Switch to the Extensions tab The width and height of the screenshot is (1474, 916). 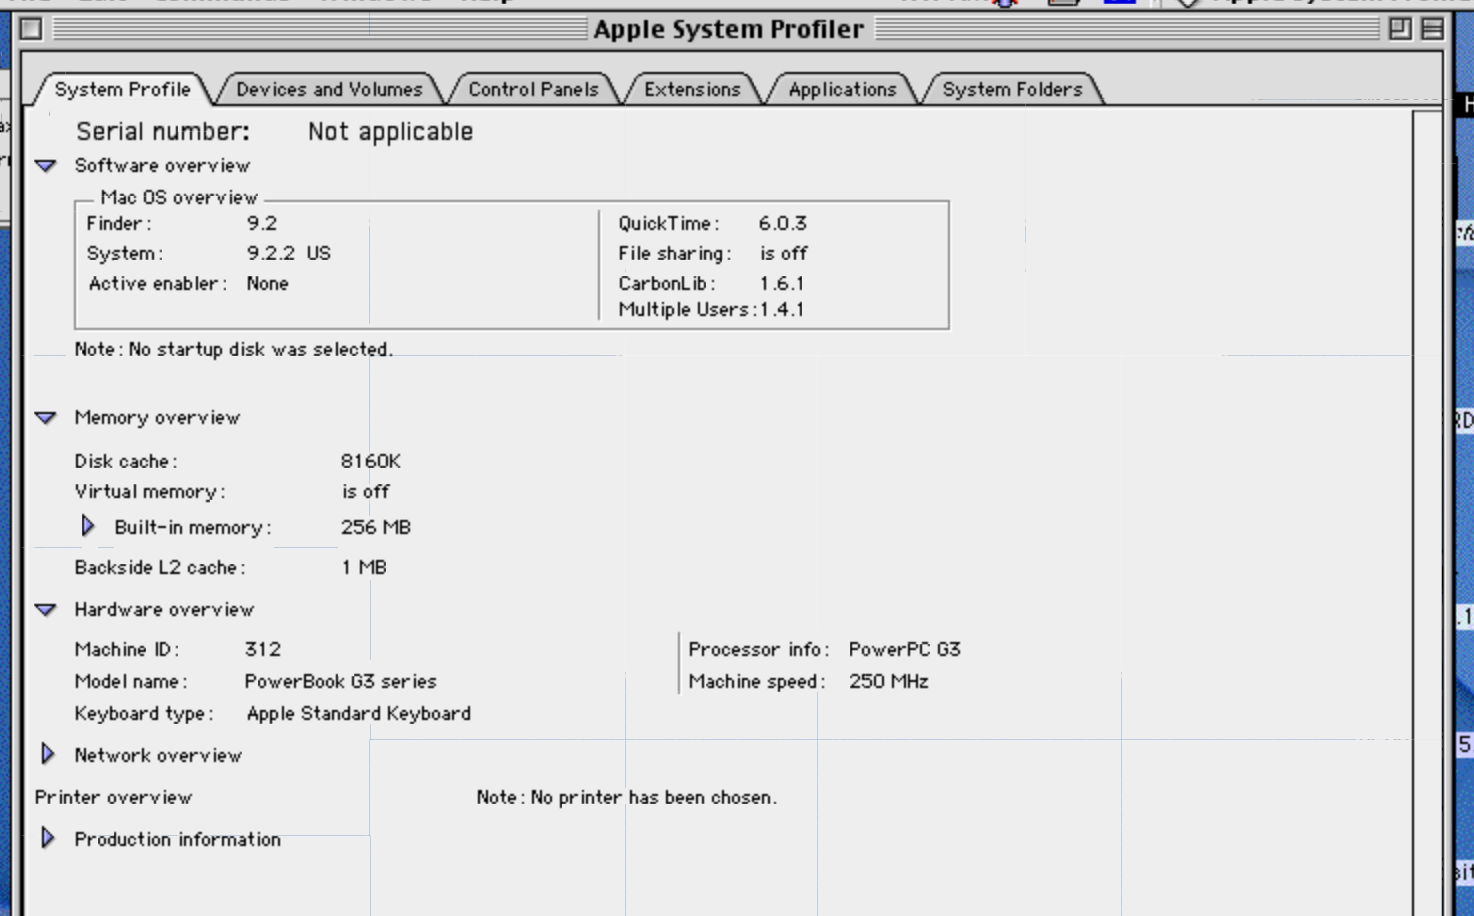coord(692,89)
